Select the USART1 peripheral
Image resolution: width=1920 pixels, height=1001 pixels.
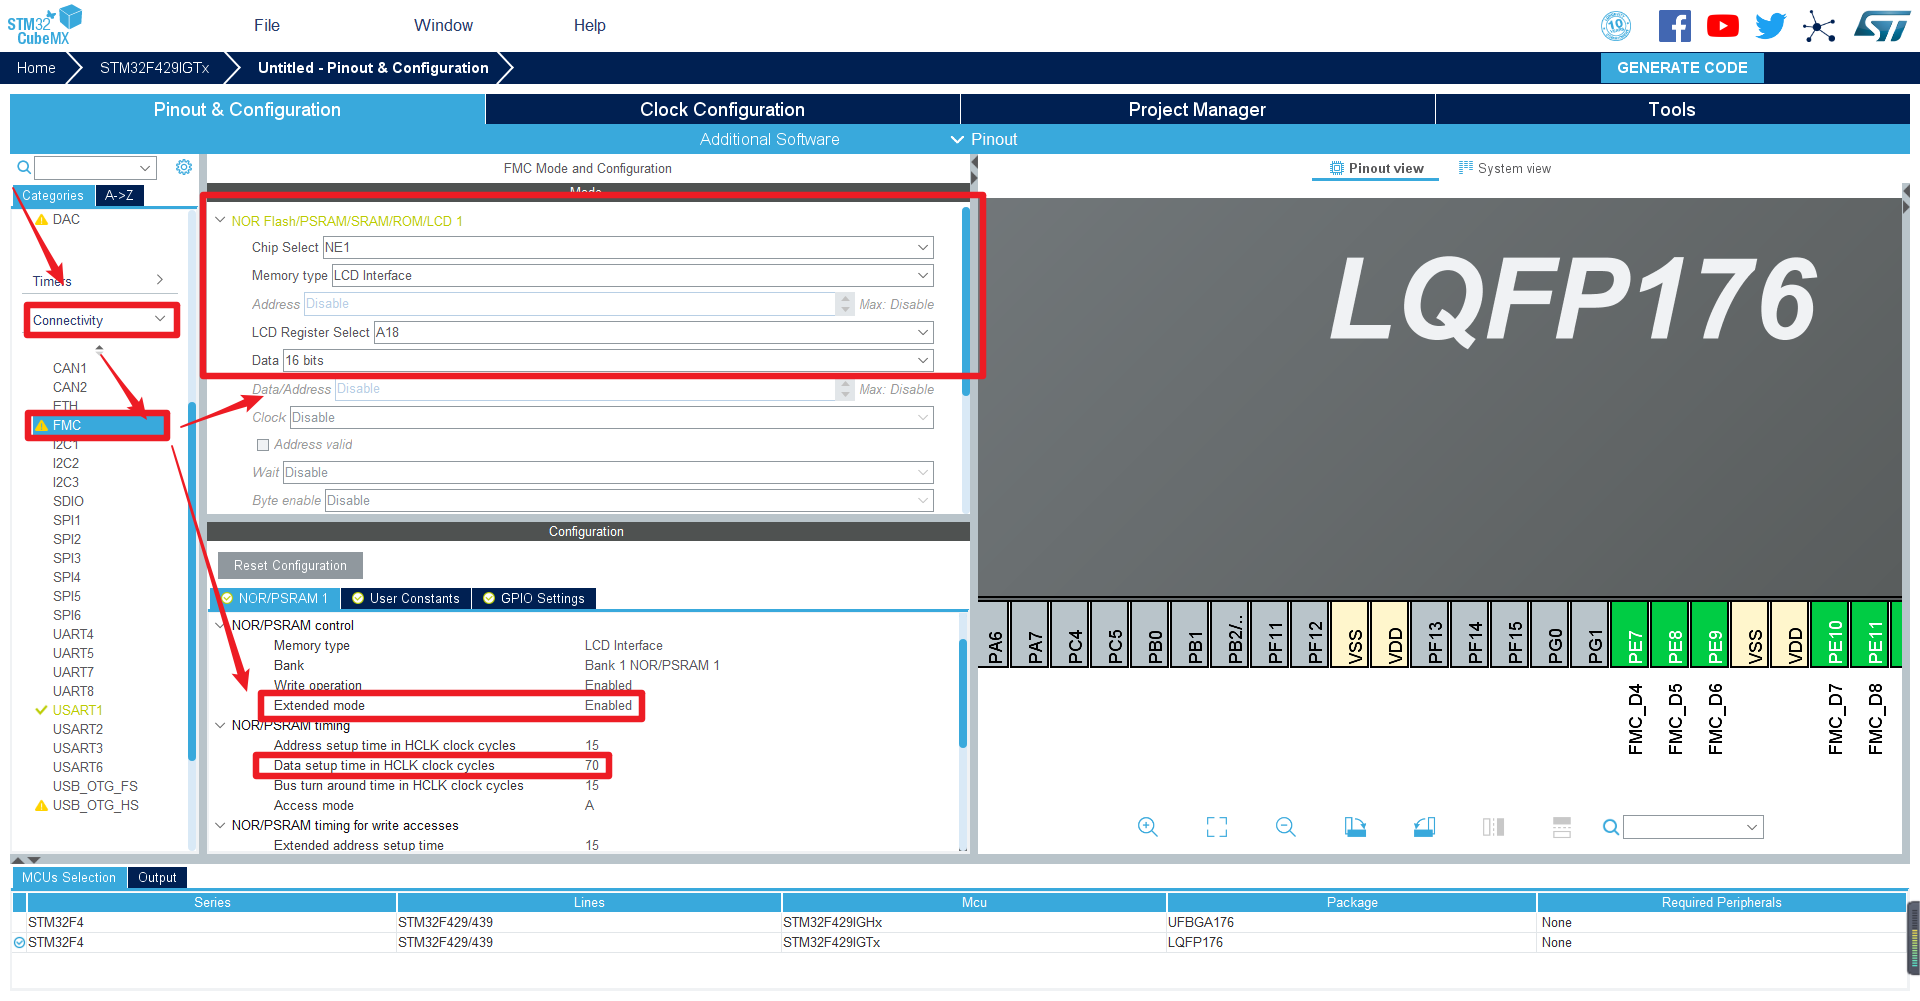point(77,710)
